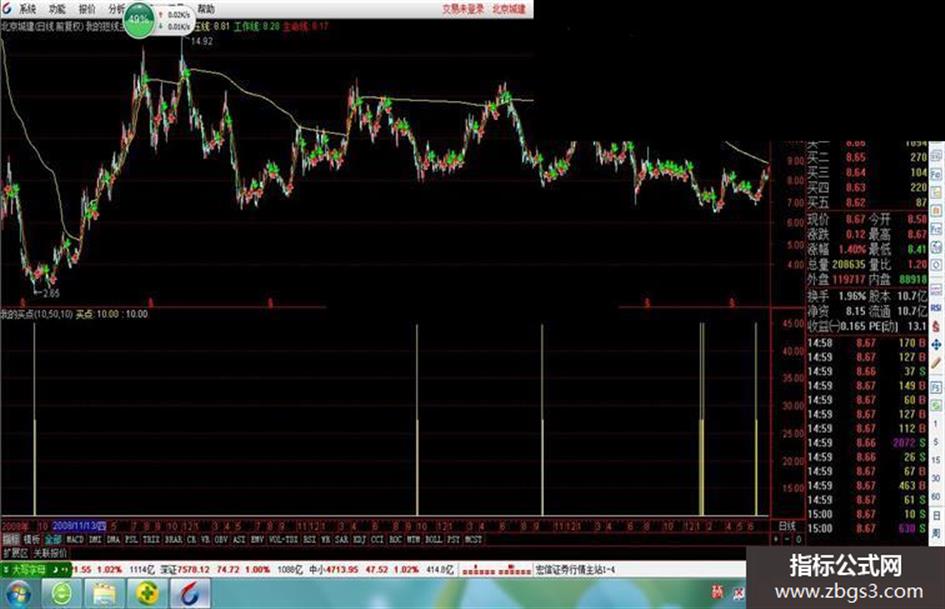Select the 5-minute period in the sidebar

[x=936, y=443]
